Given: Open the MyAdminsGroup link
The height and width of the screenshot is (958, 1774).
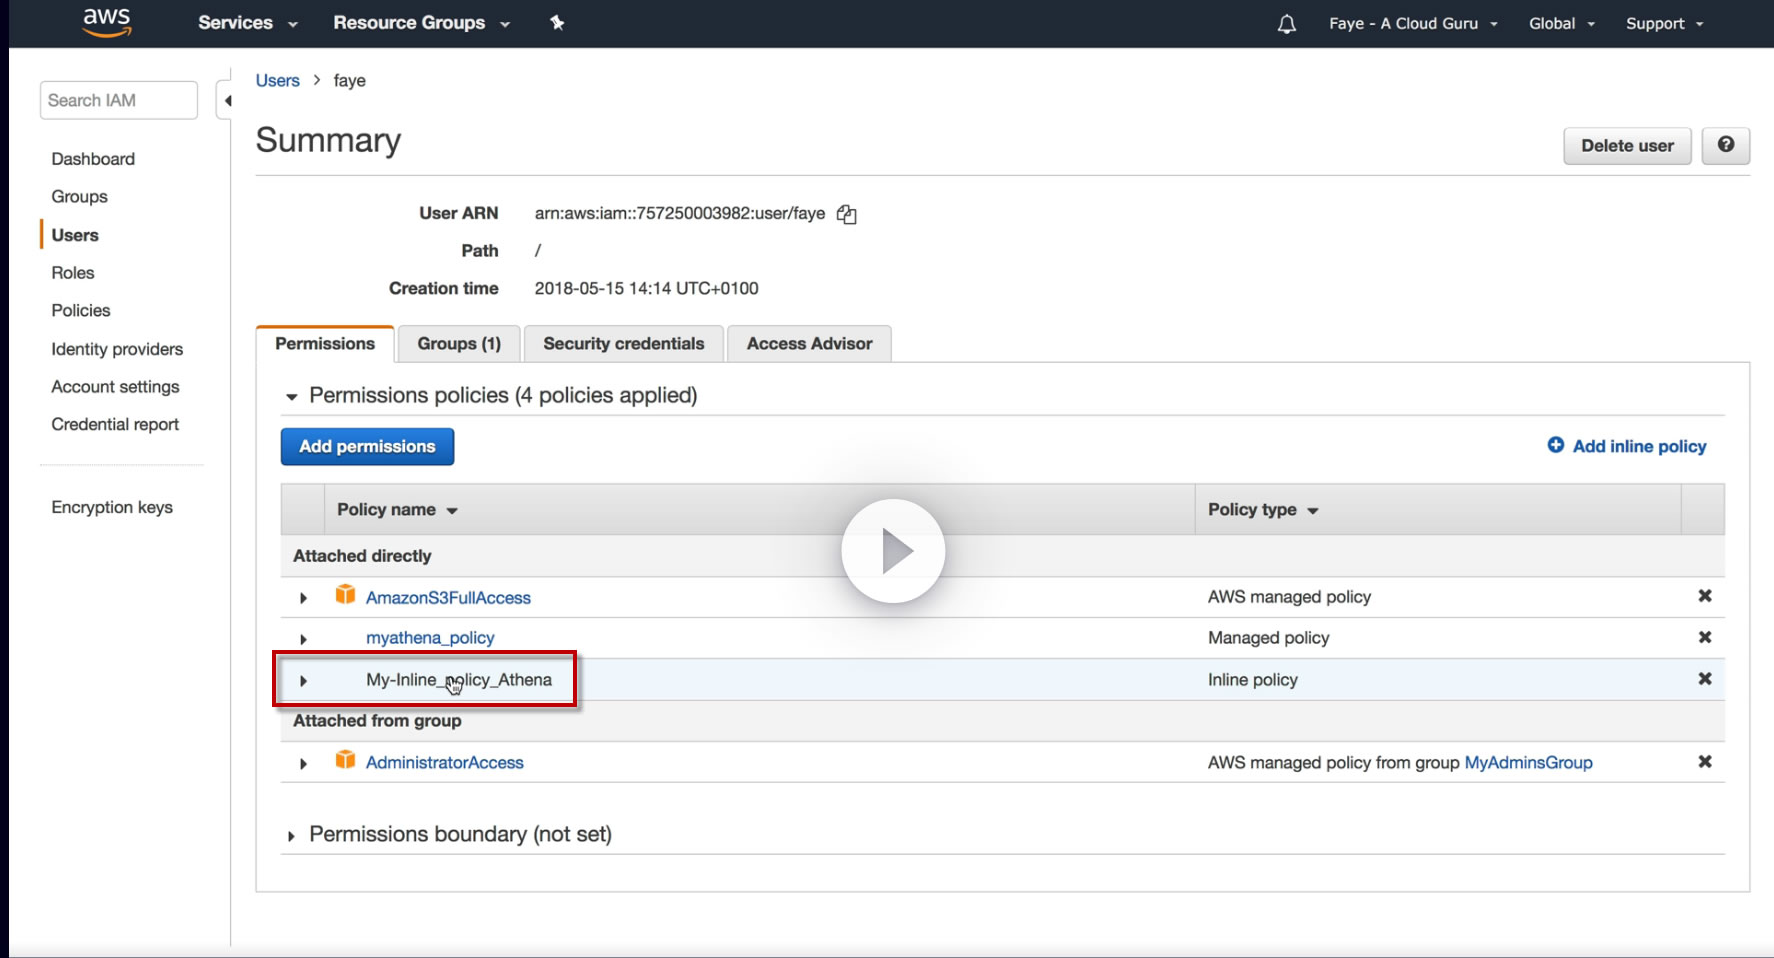Looking at the screenshot, I should tap(1528, 763).
